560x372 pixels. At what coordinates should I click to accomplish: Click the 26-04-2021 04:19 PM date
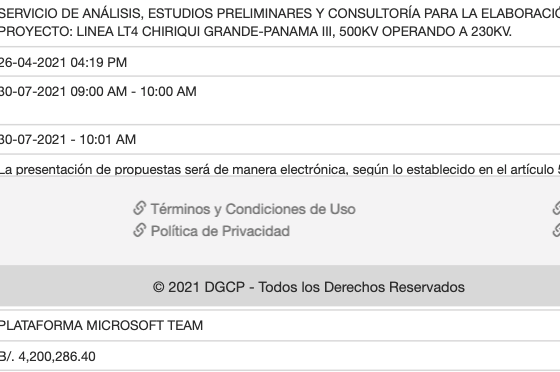tap(63, 62)
